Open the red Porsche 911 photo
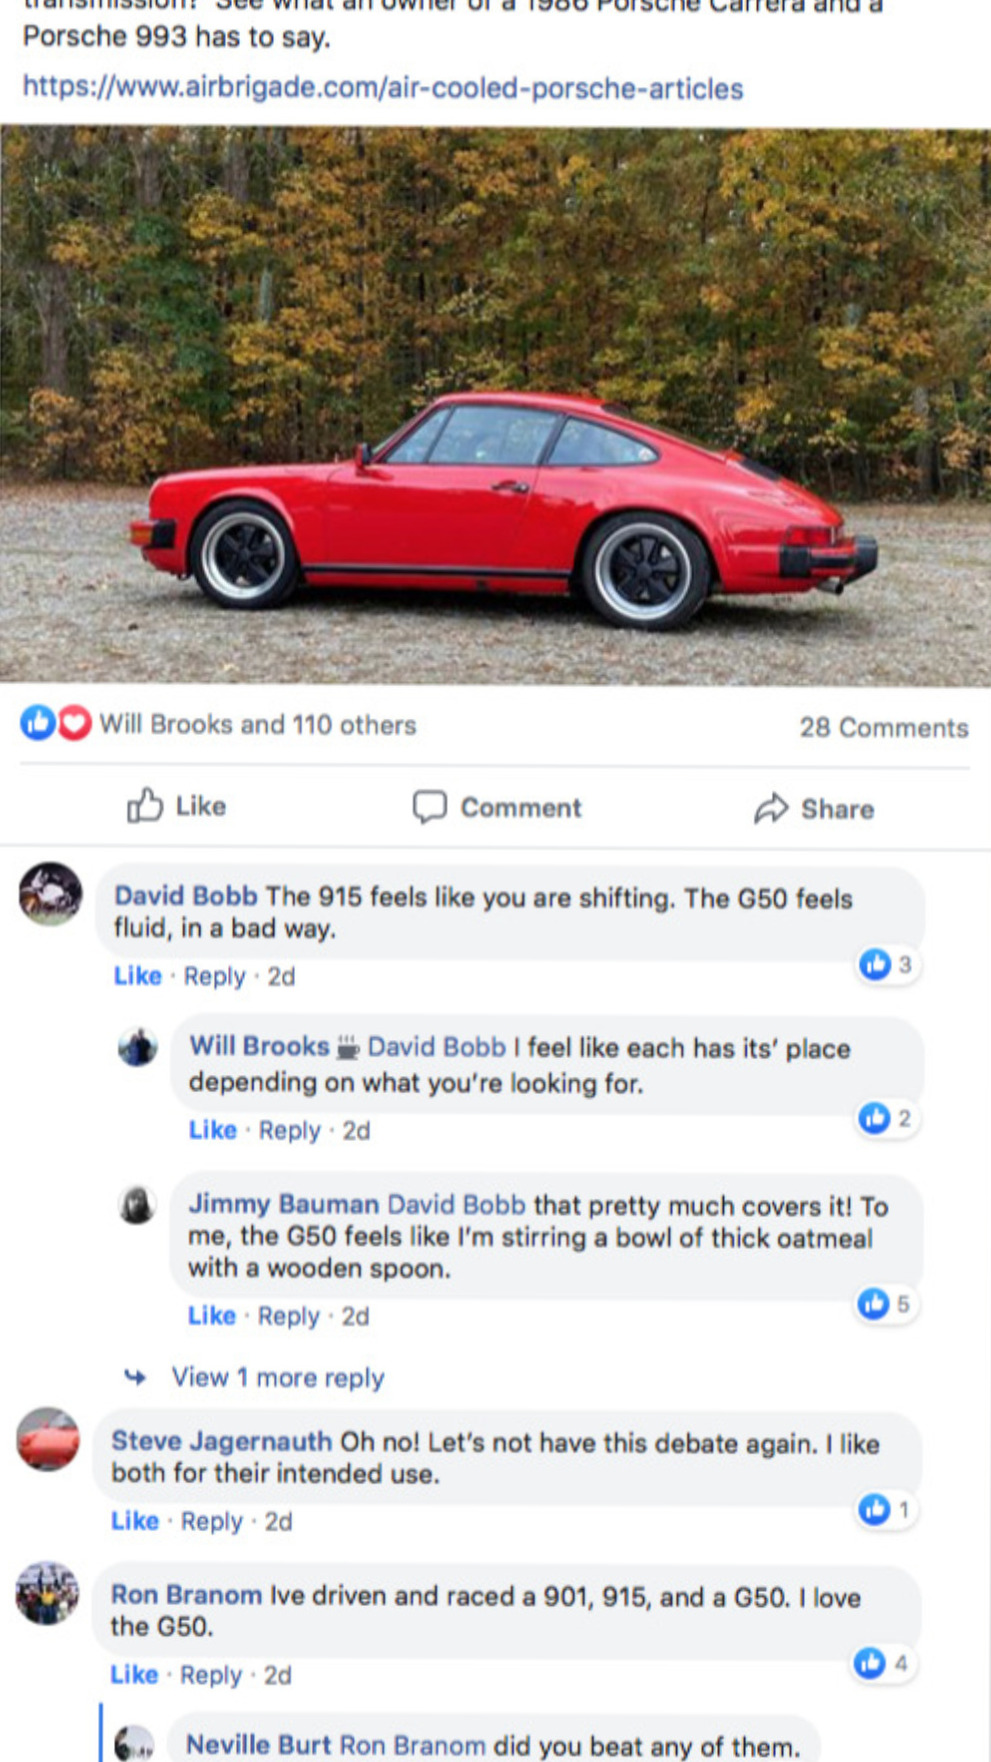 (495, 406)
